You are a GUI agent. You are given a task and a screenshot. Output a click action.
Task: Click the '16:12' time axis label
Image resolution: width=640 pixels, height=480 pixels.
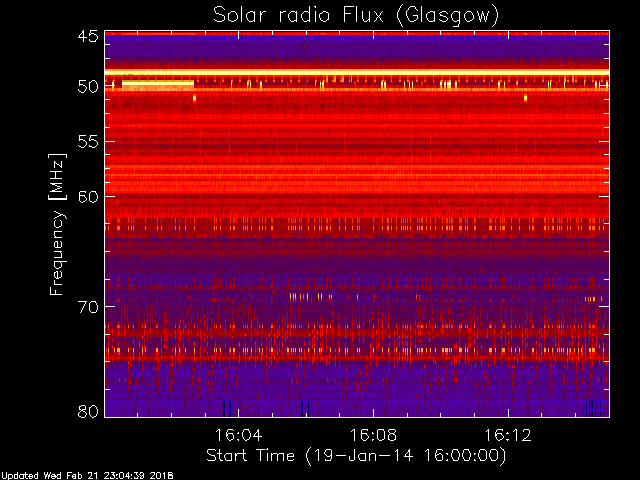[508, 435]
